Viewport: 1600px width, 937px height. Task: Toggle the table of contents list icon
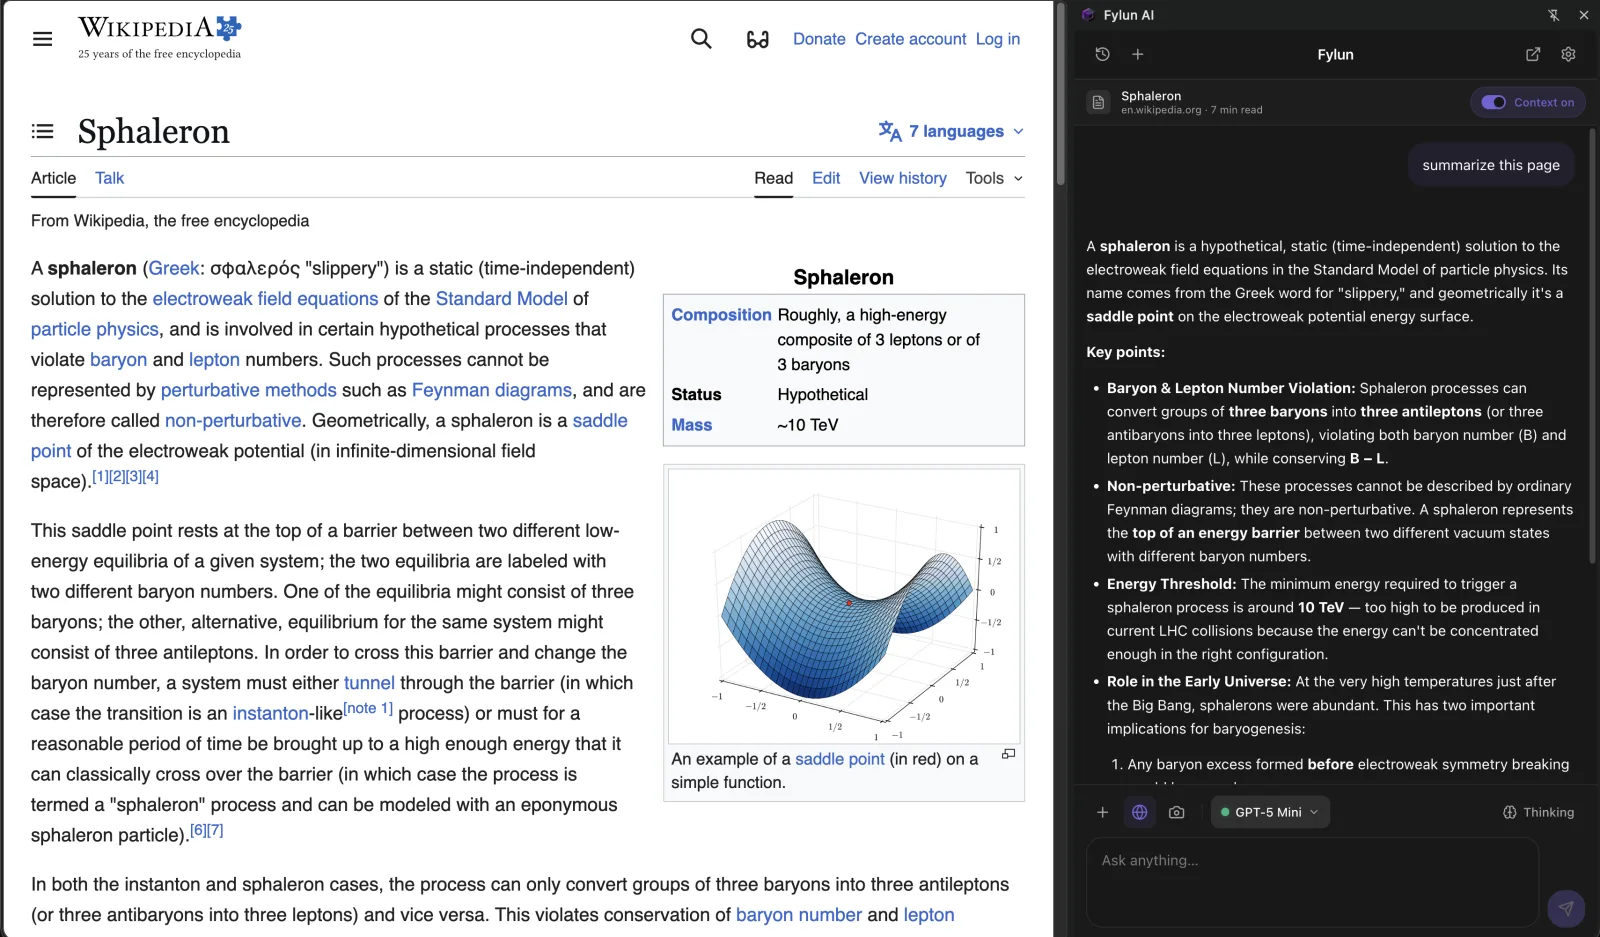pos(42,131)
